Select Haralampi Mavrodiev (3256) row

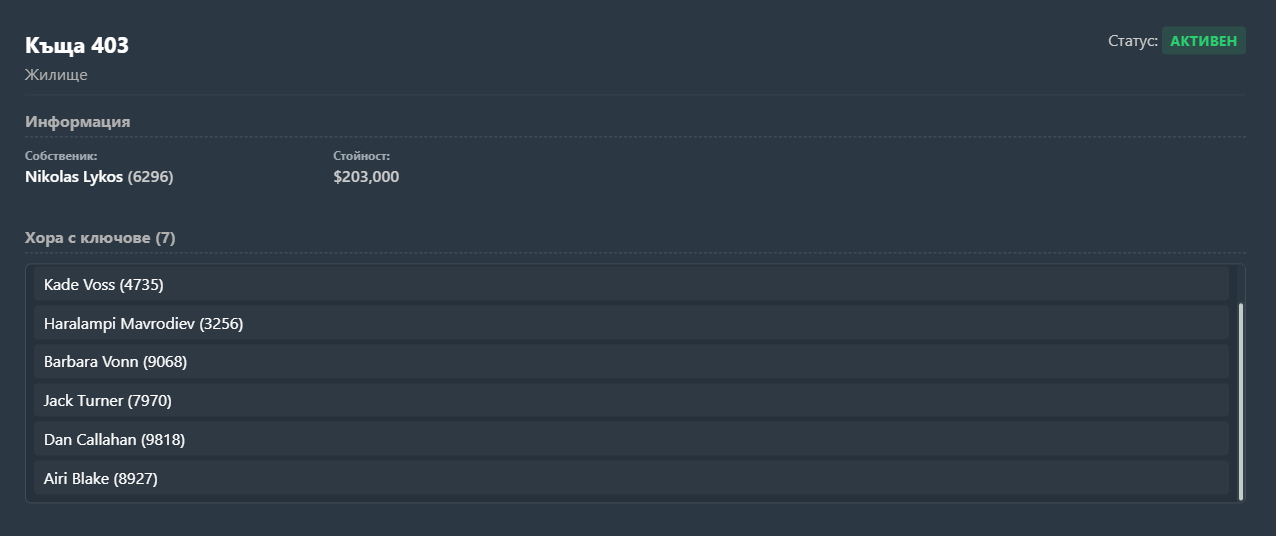click(x=631, y=323)
